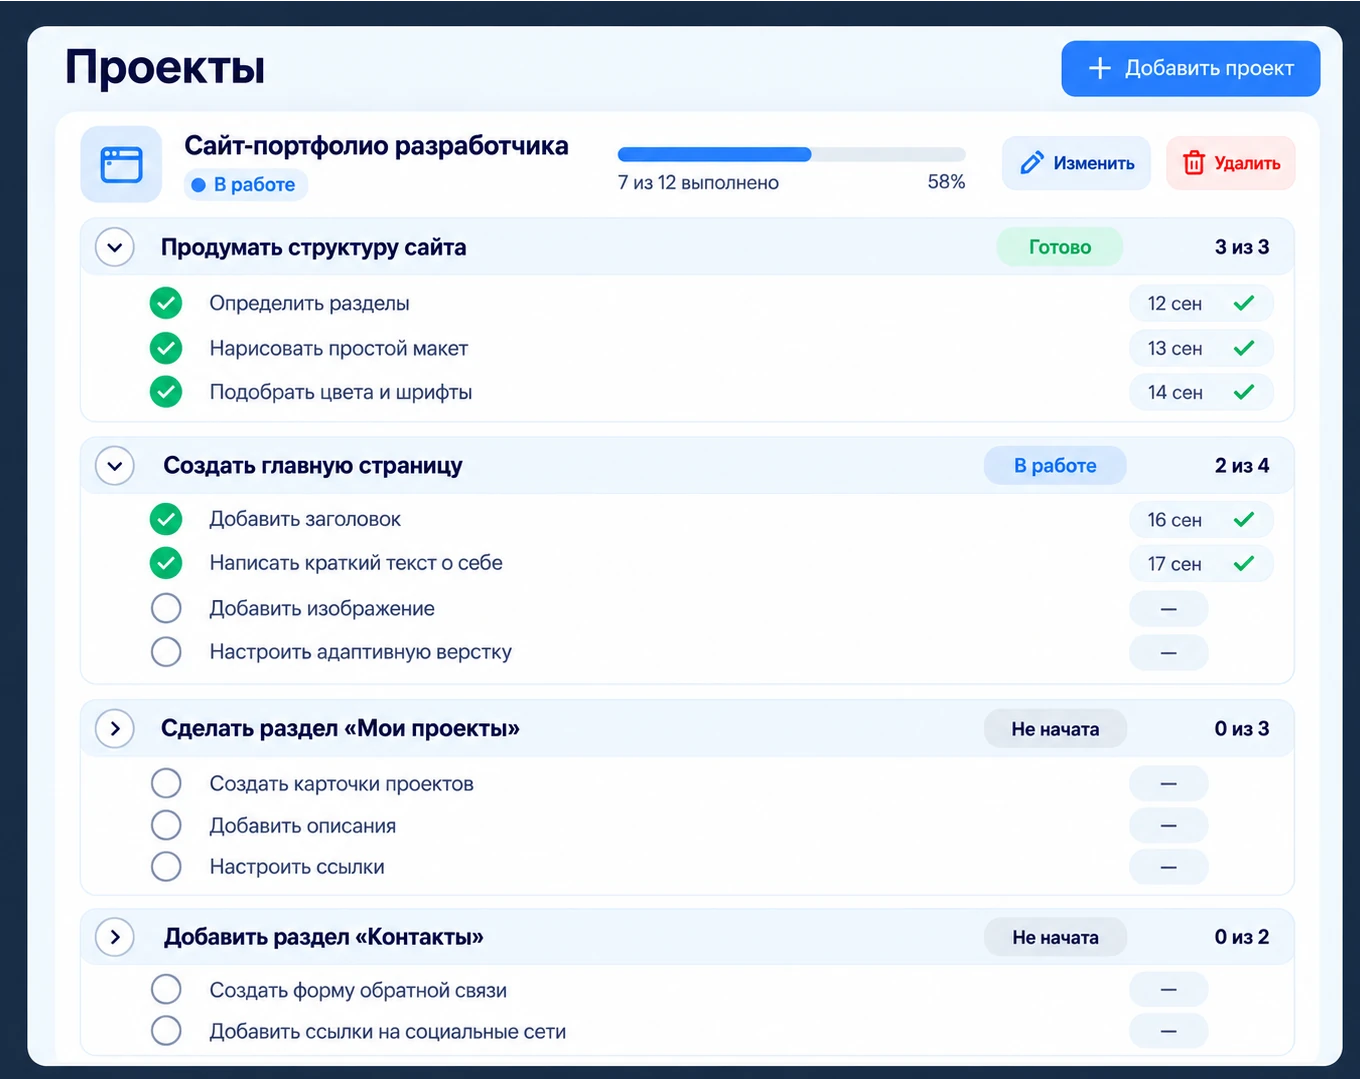Image resolution: width=1360 pixels, height=1080 pixels.
Task: Click the Готово status badge
Action: pos(1060,247)
